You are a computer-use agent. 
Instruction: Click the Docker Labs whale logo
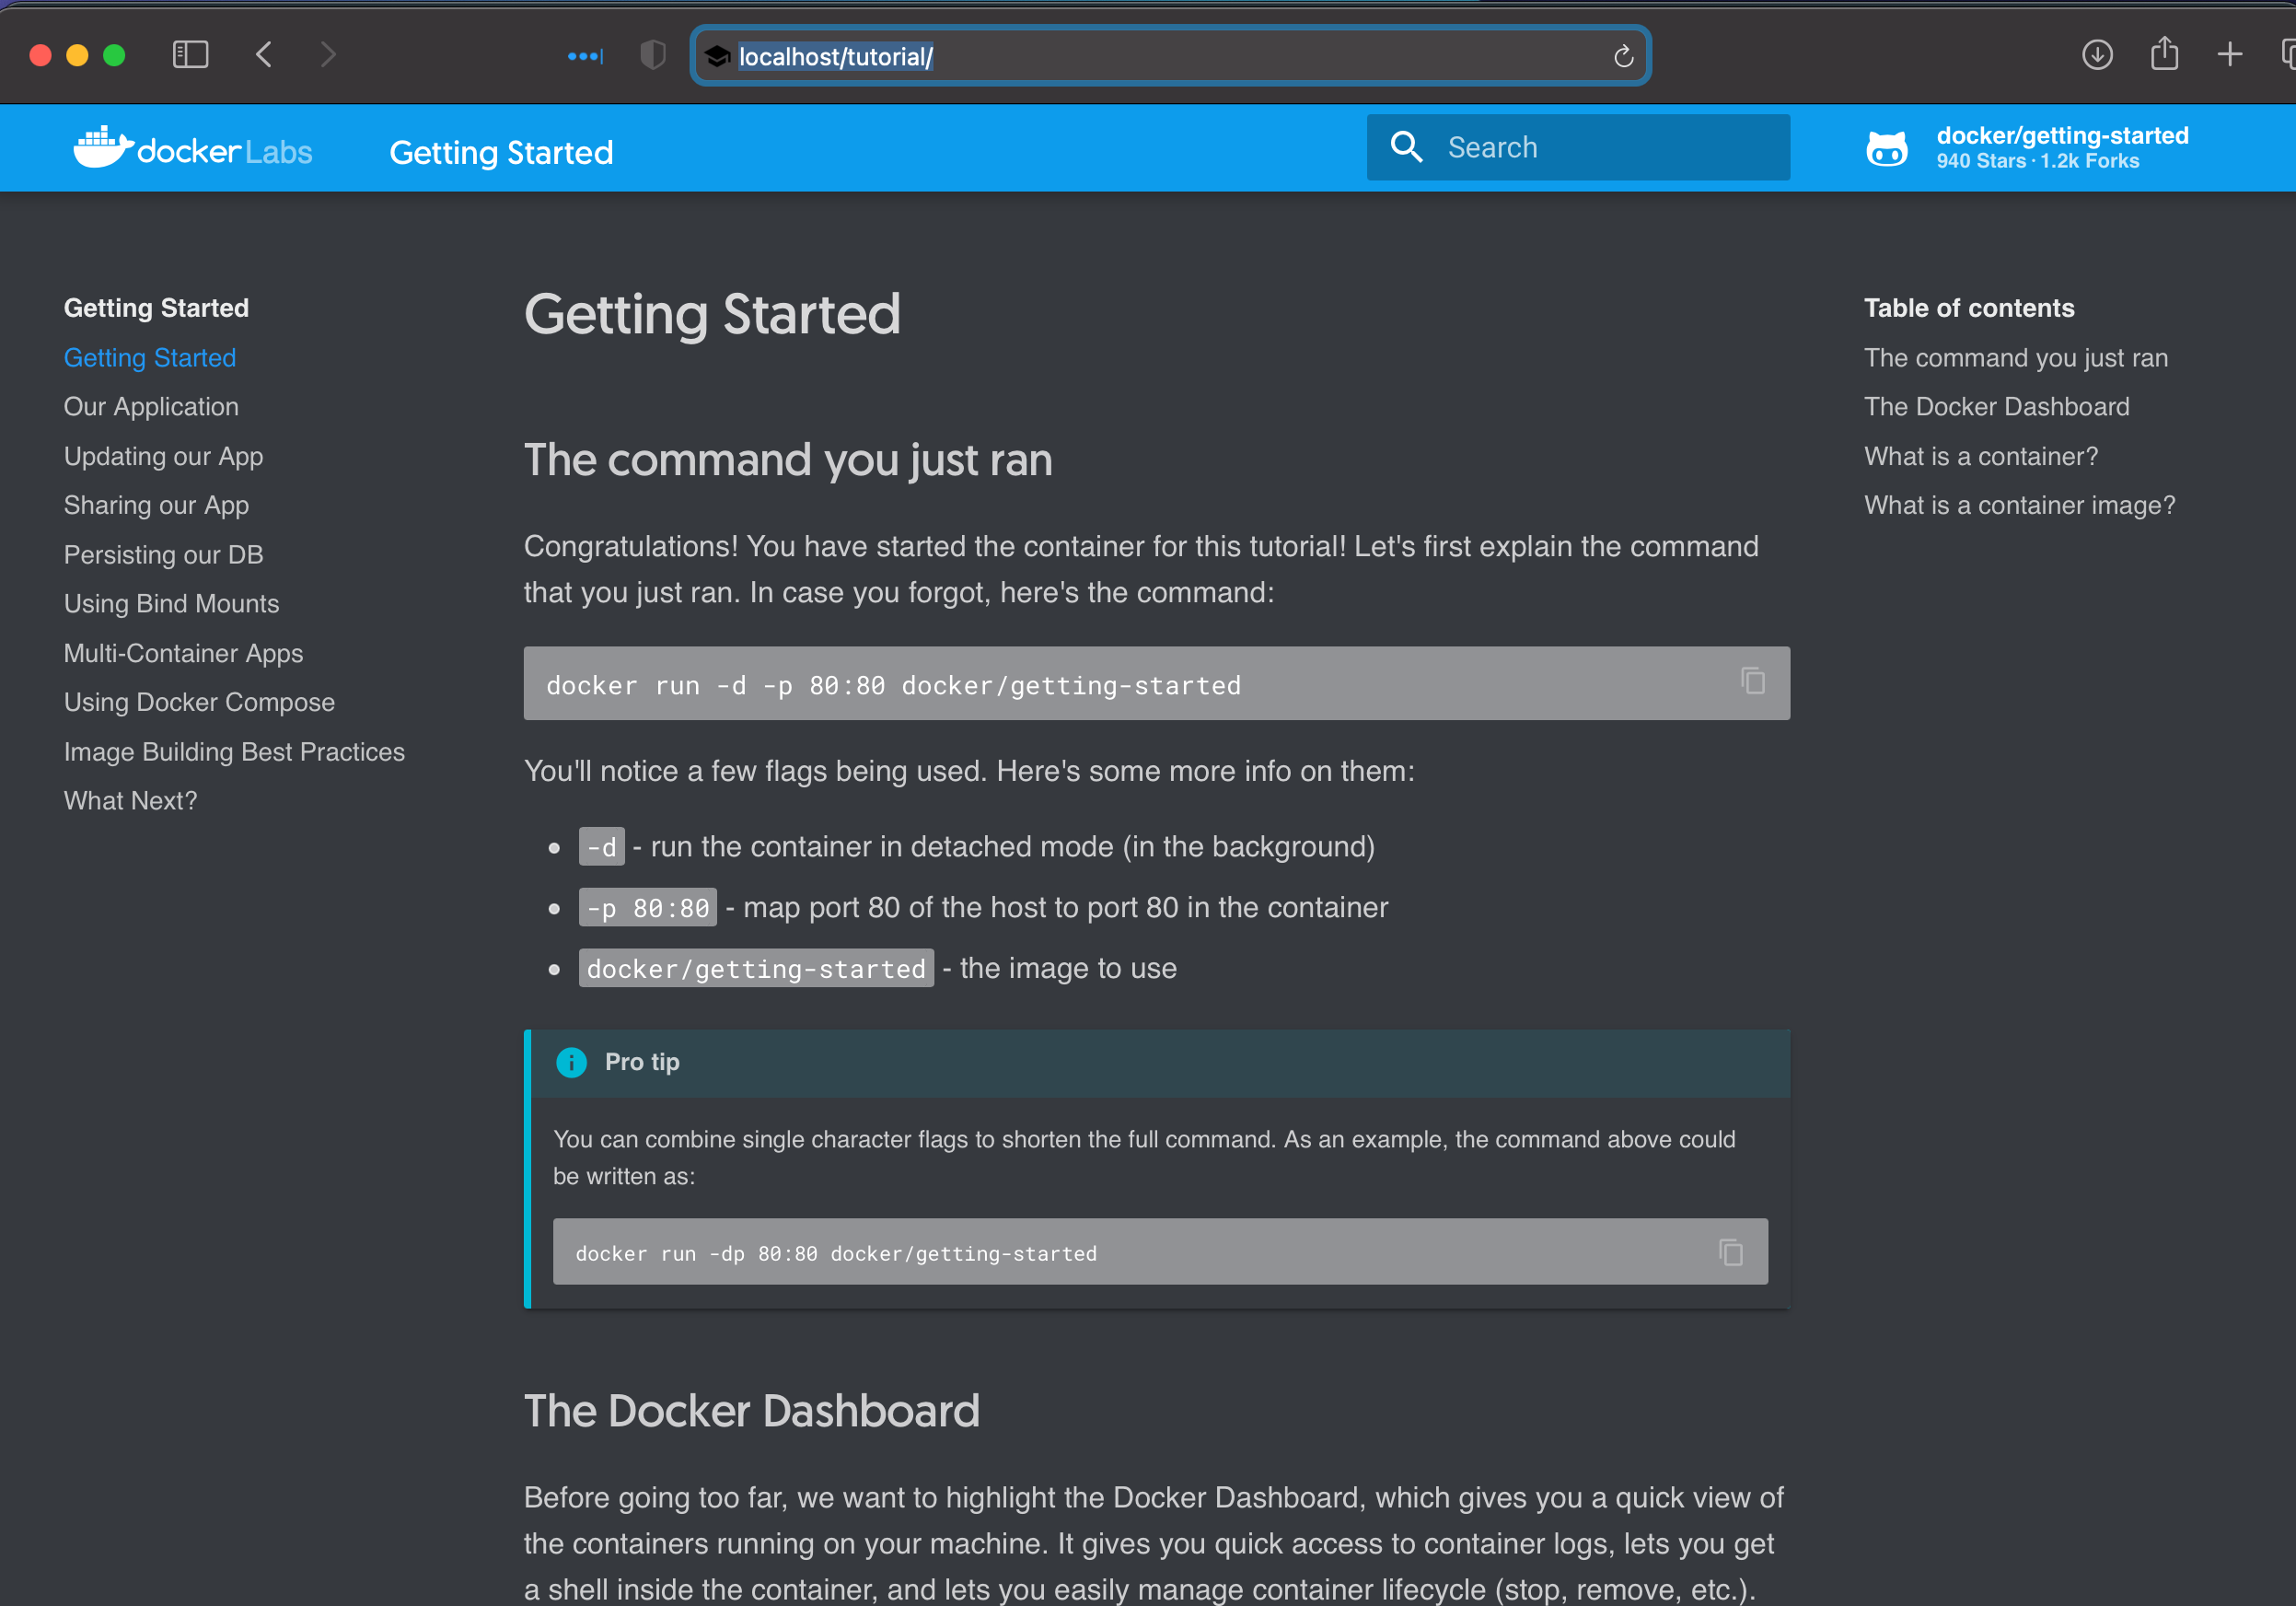(x=192, y=149)
